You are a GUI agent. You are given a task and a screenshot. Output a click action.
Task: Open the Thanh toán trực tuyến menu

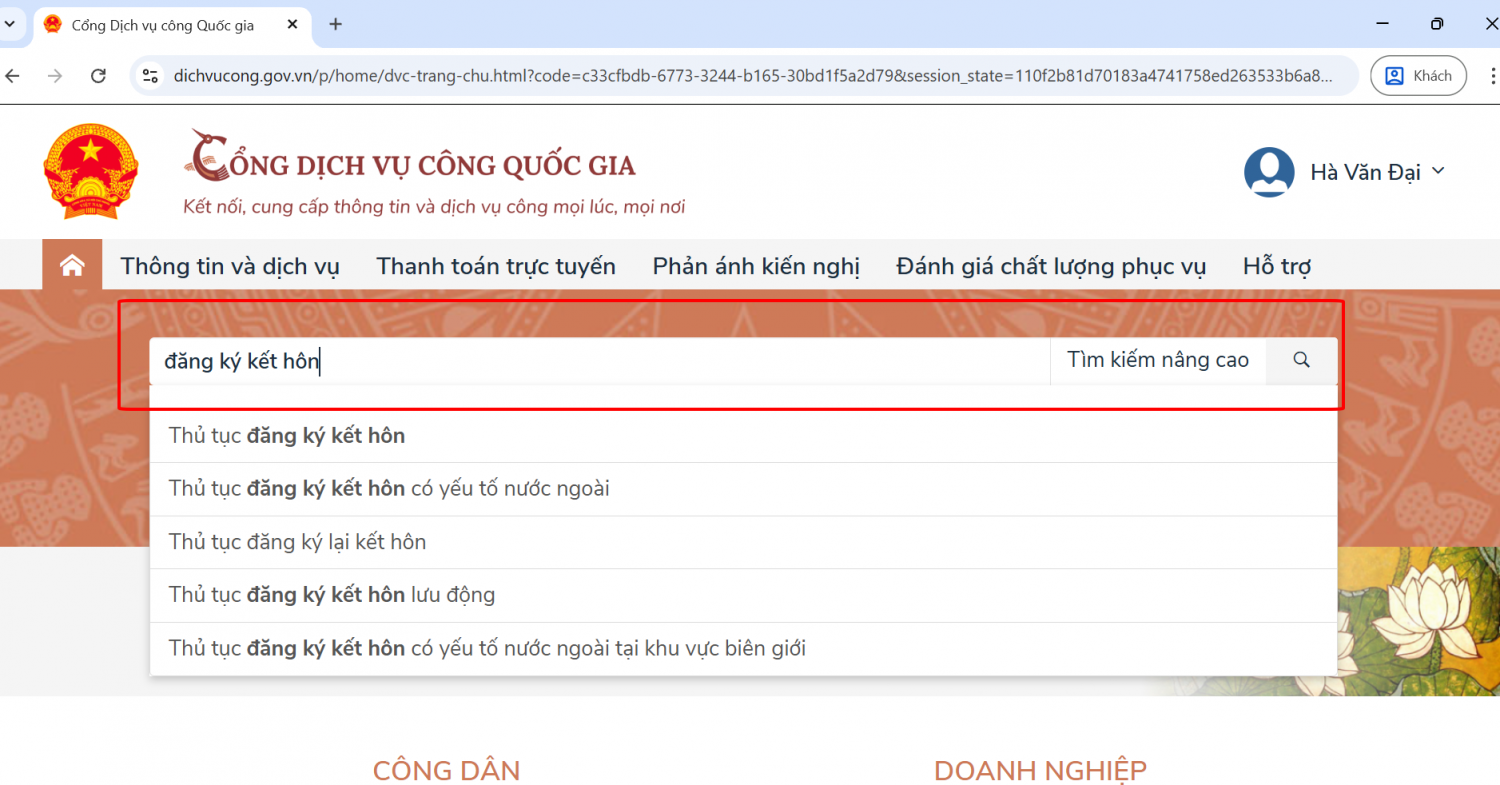click(x=496, y=266)
